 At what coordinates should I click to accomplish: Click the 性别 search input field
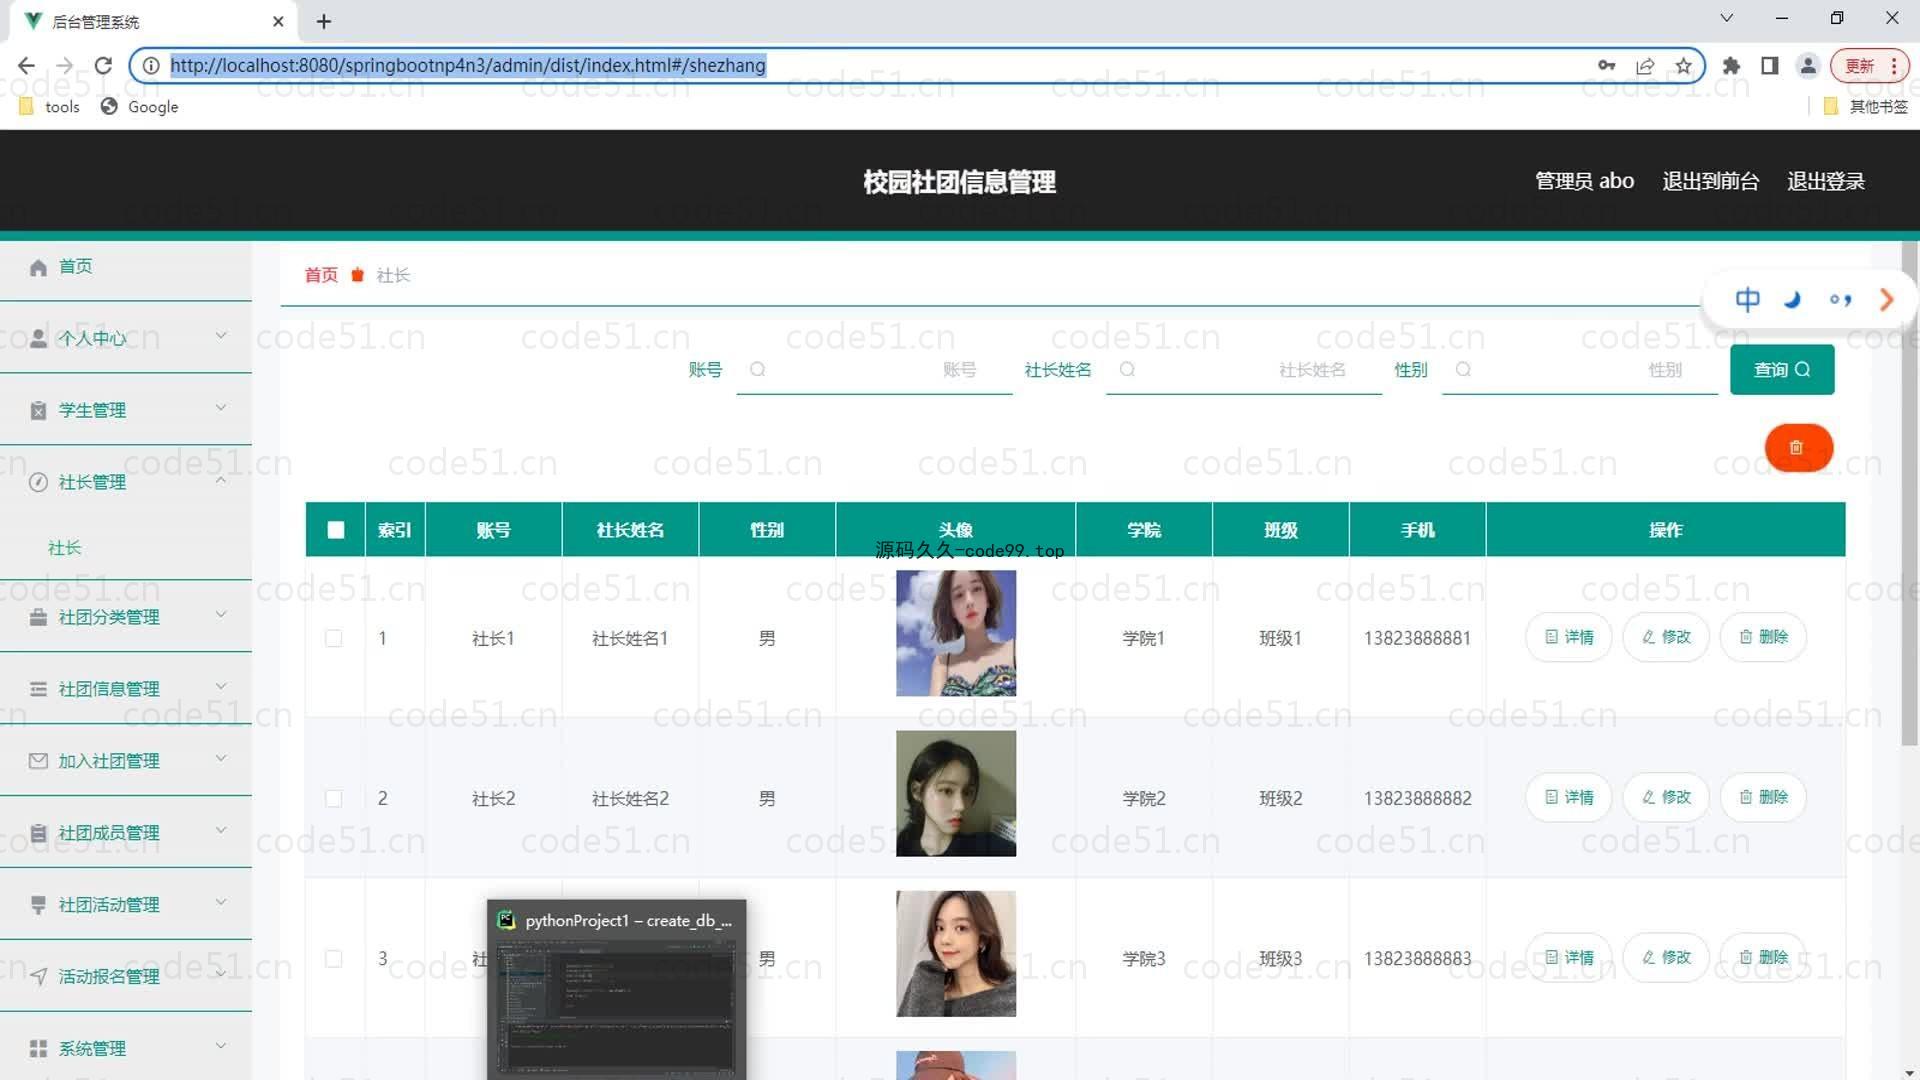pos(1579,370)
